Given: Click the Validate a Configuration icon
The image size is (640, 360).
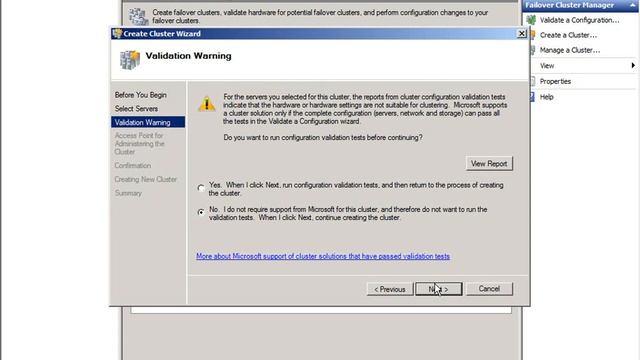Looking at the screenshot, I should click(531, 20).
